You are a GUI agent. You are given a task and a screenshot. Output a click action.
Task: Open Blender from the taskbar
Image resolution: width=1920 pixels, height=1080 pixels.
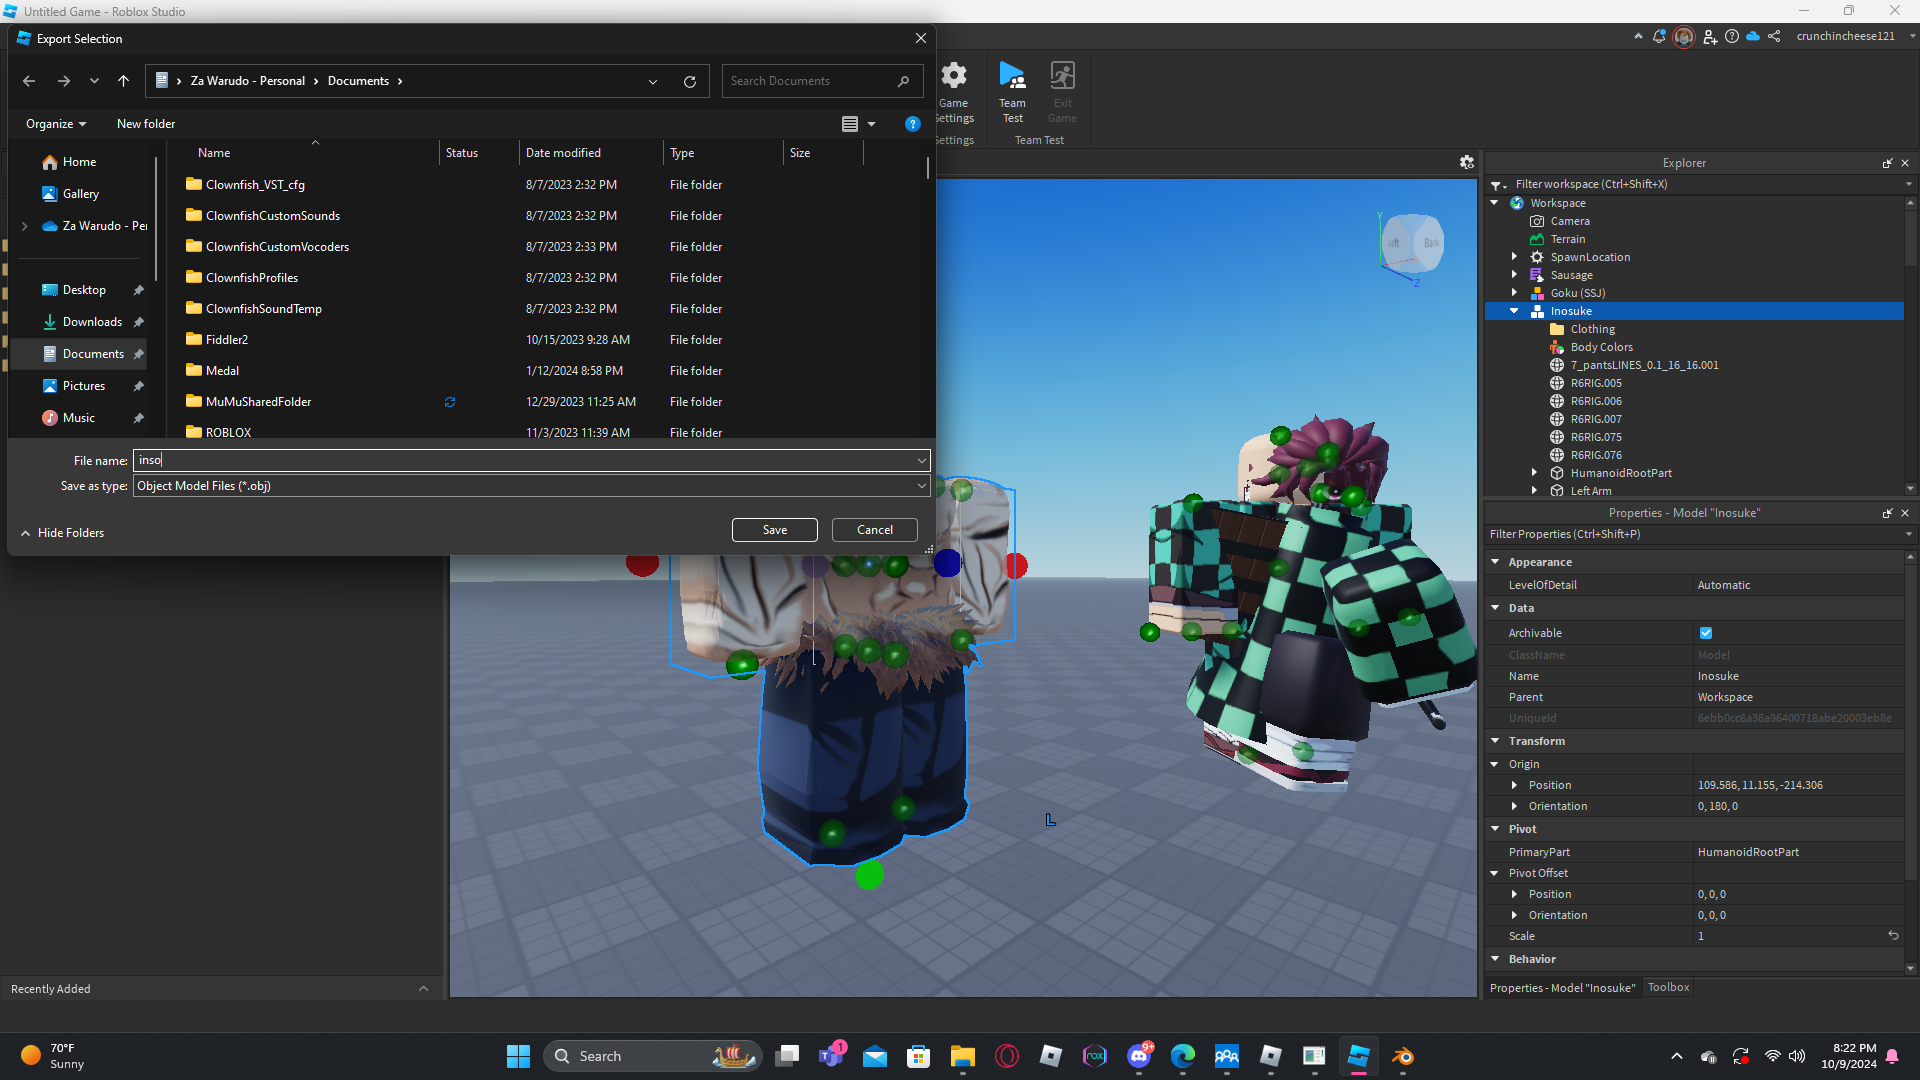(1402, 1056)
